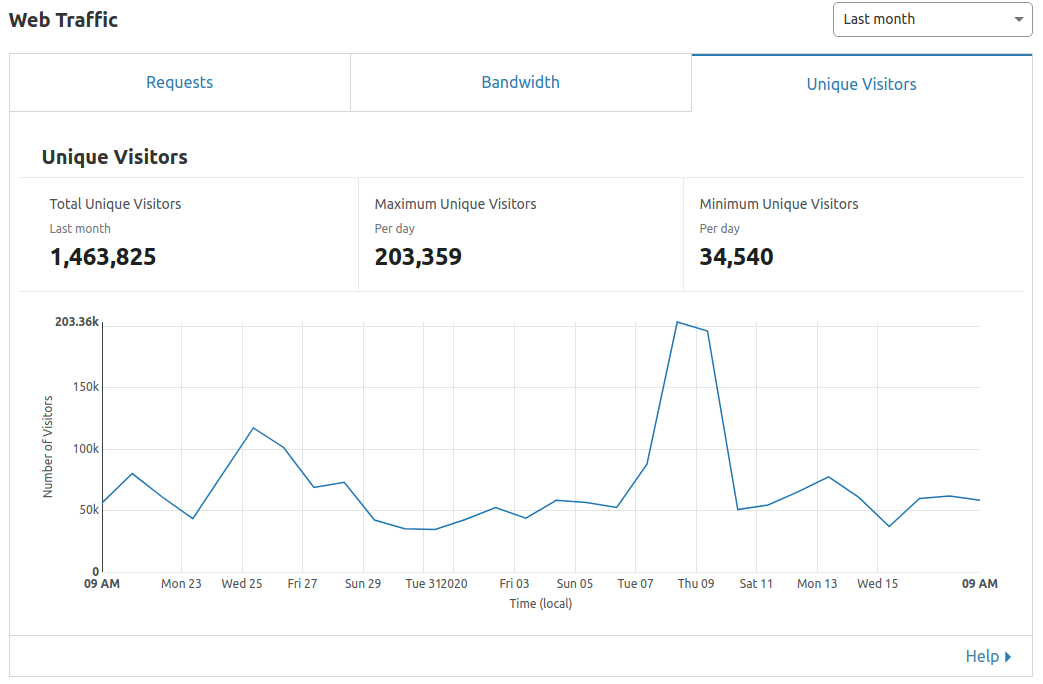1043x684 pixels.
Task: Click the 50k y-axis label
Action: pyautogui.click(x=89, y=510)
